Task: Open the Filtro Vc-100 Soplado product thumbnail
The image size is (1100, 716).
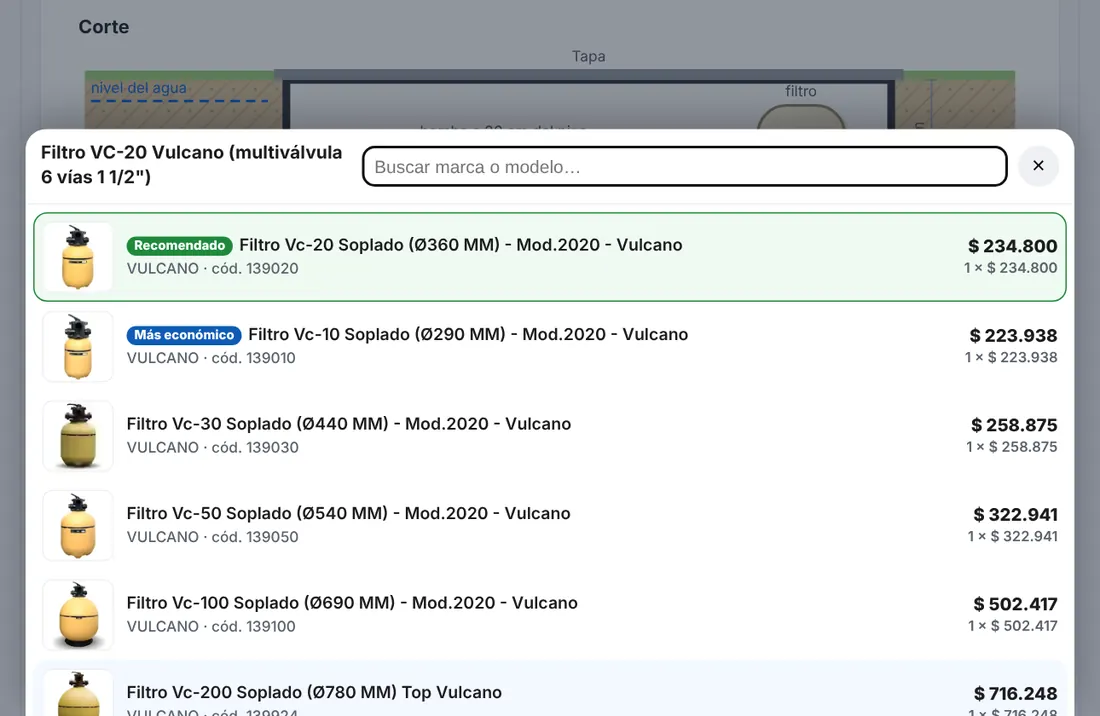Action: coord(78,614)
